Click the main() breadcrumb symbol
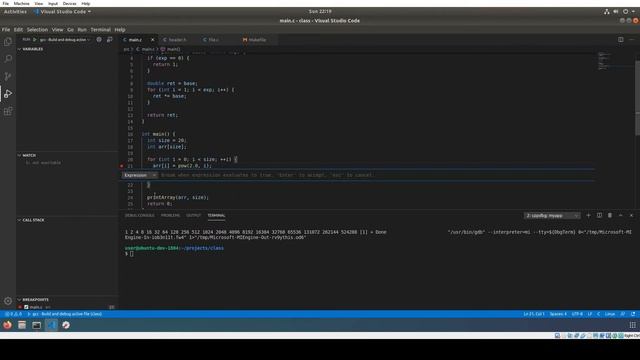The width and height of the screenshot is (640, 360). point(171,49)
